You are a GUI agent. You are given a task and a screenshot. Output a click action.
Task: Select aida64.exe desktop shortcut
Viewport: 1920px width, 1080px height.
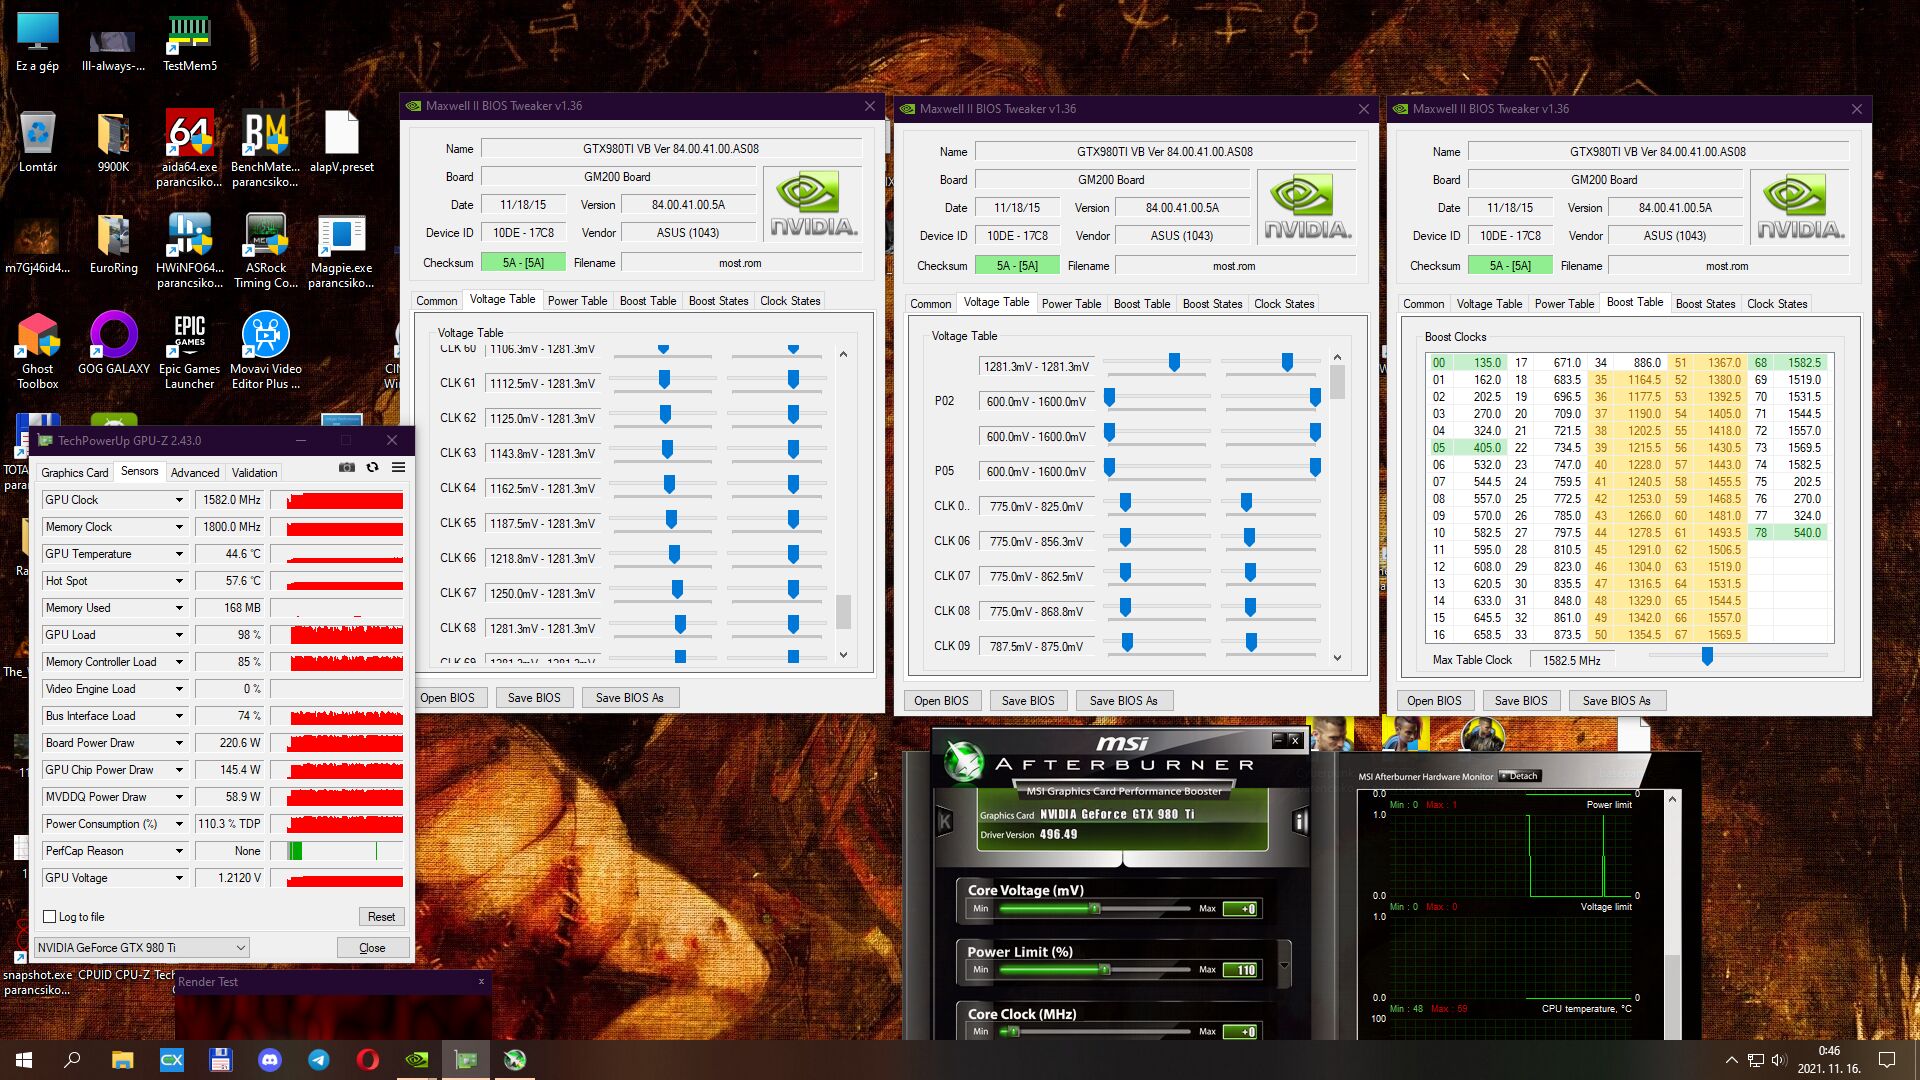tap(189, 148)
